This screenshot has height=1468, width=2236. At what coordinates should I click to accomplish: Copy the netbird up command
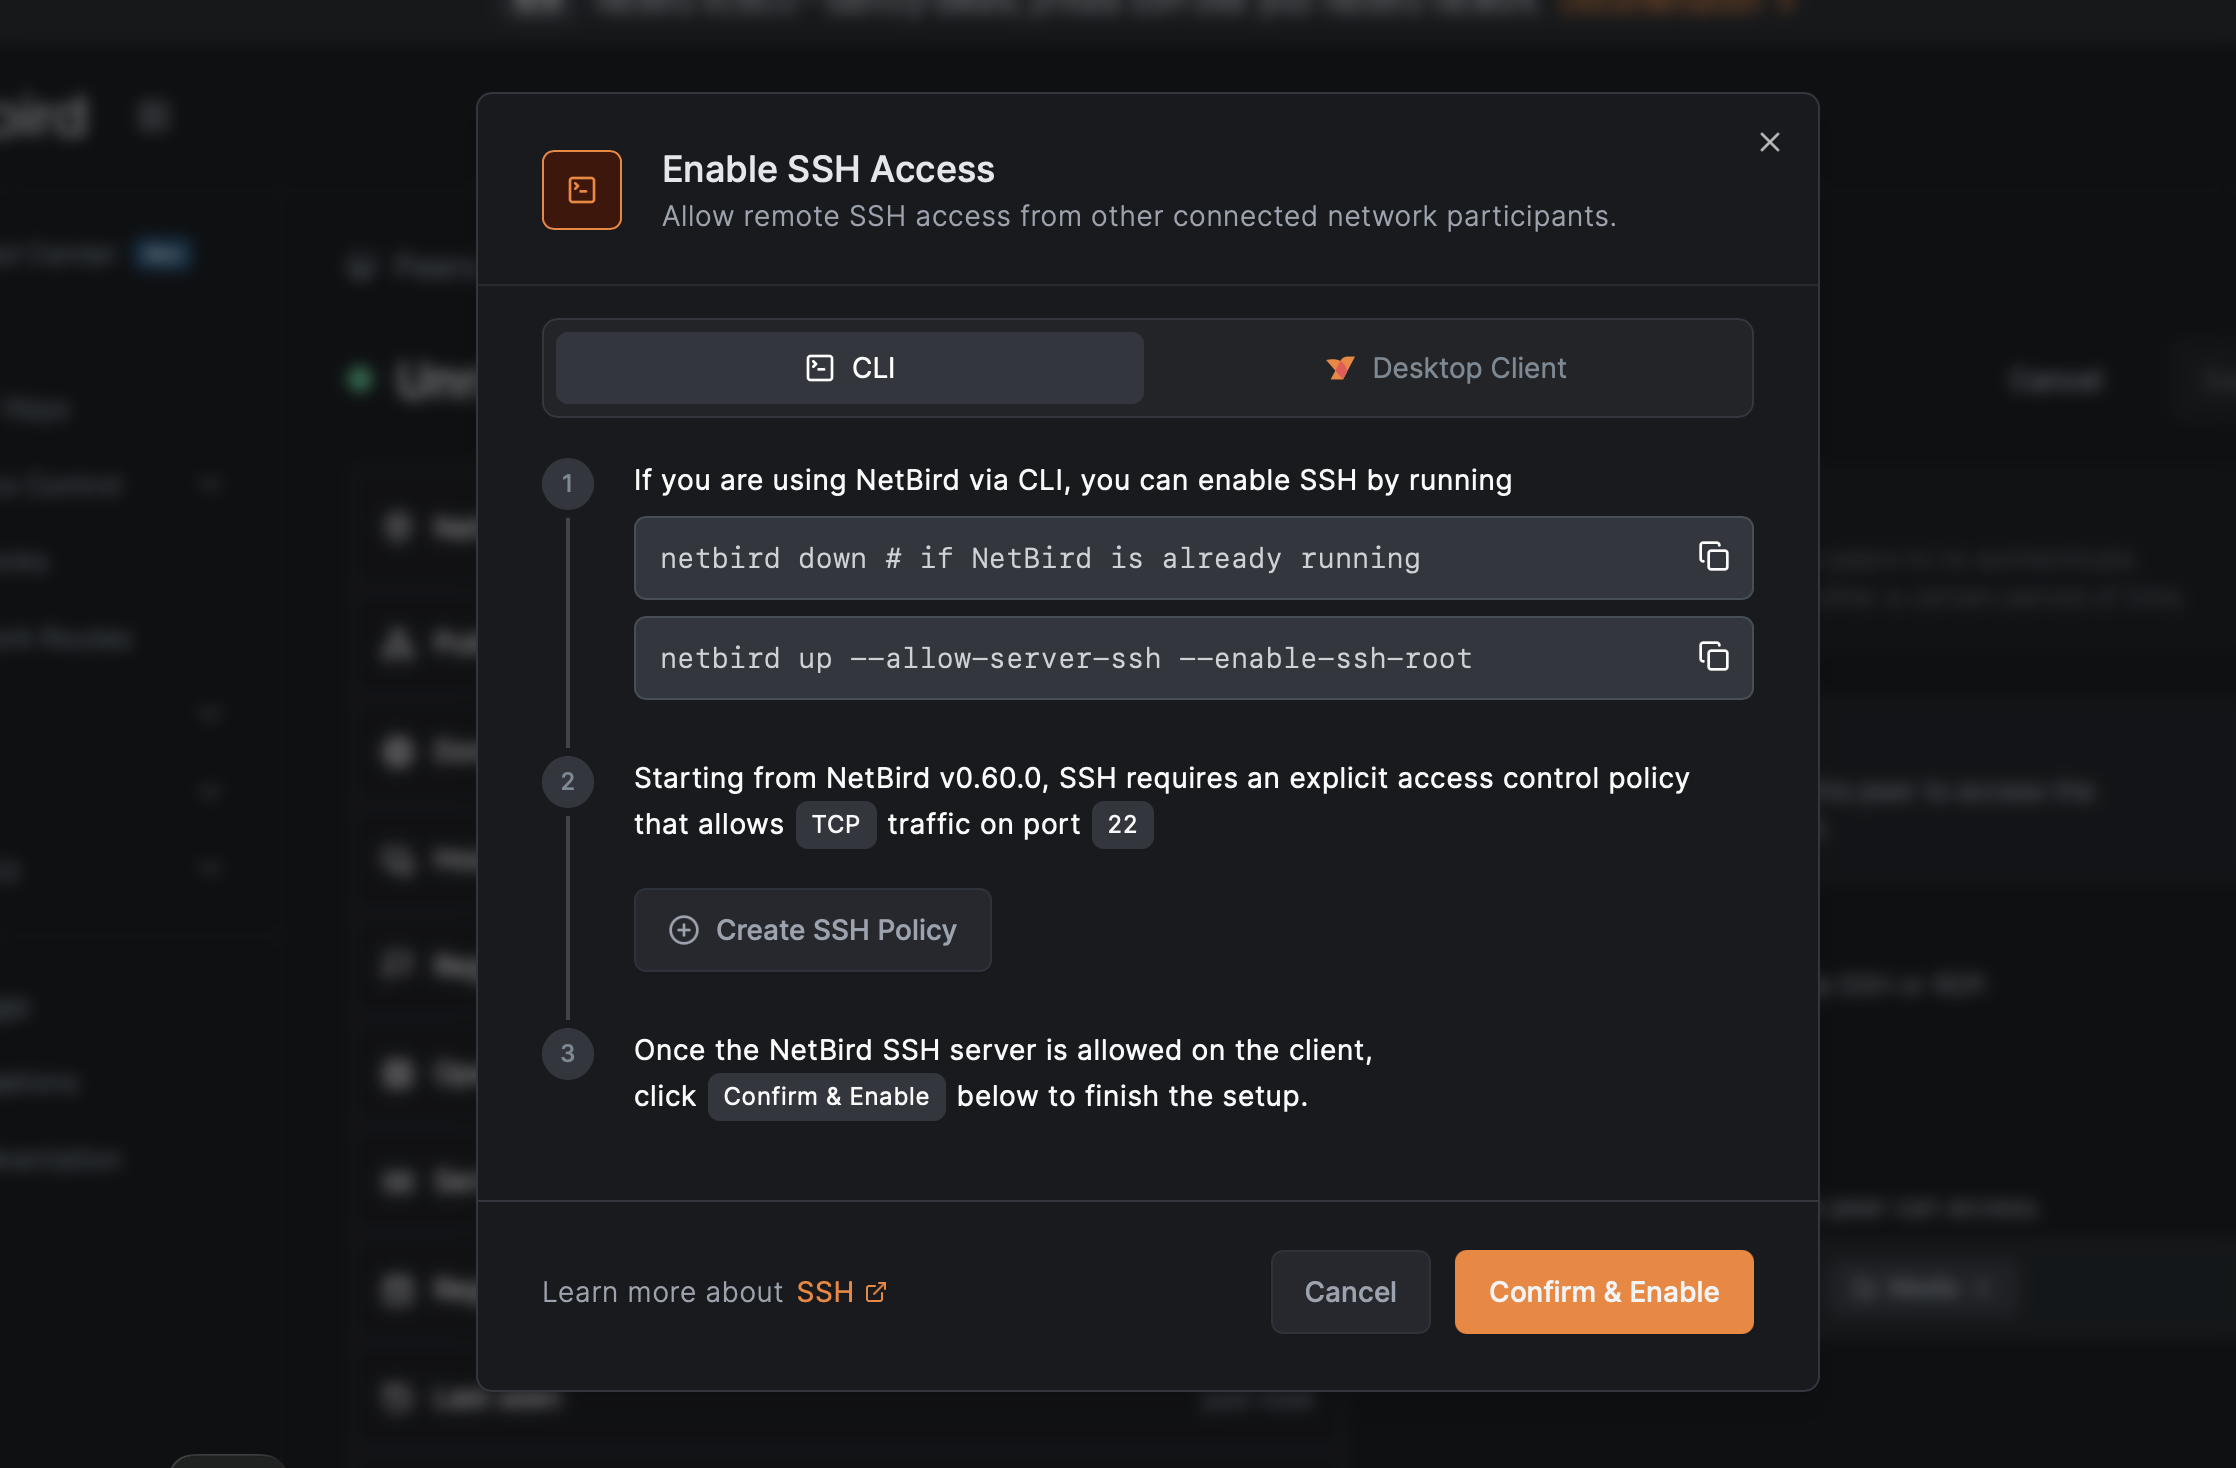1713,658
